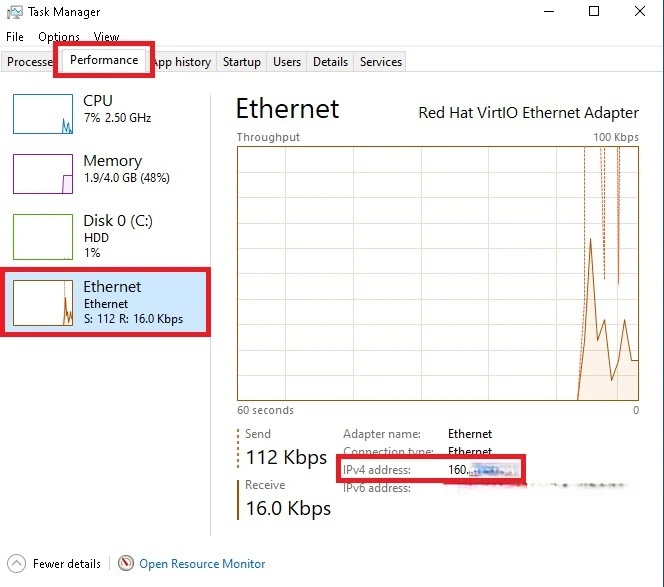Open the View menu
Viewport: 664px width, 587px height.
point(106,37)
